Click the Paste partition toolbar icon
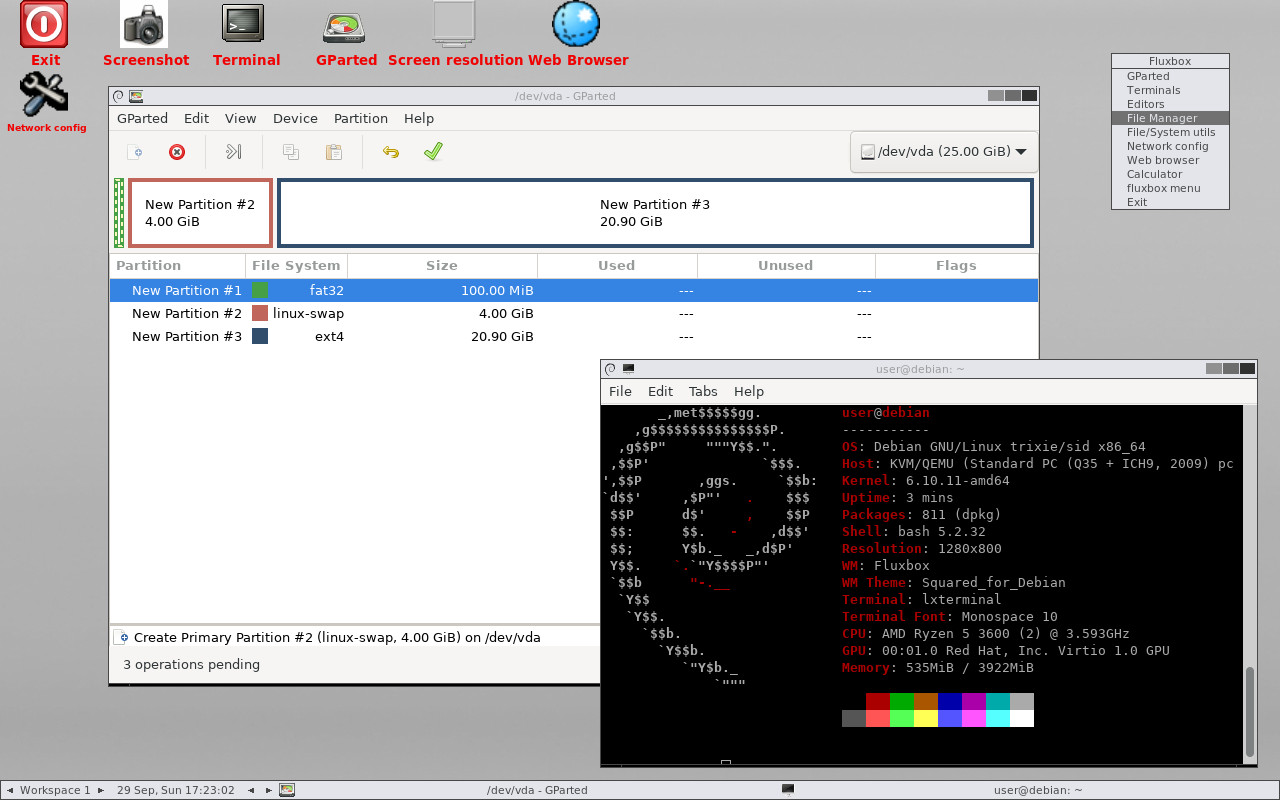The image size is (1280, 800). tap(334, 152)
